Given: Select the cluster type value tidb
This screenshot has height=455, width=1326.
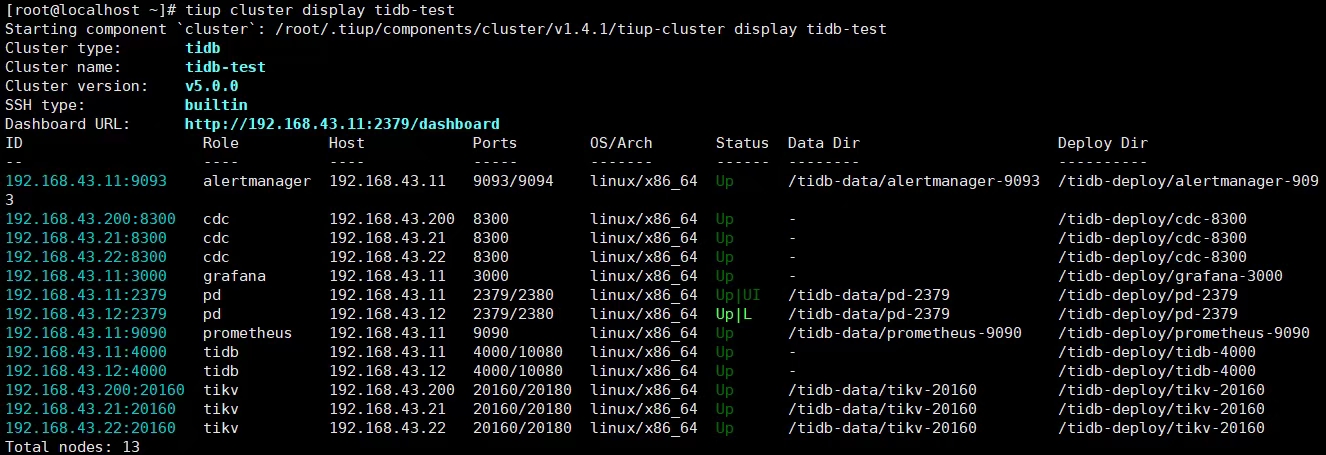Looking at the screenshot, I should (203, 48).
